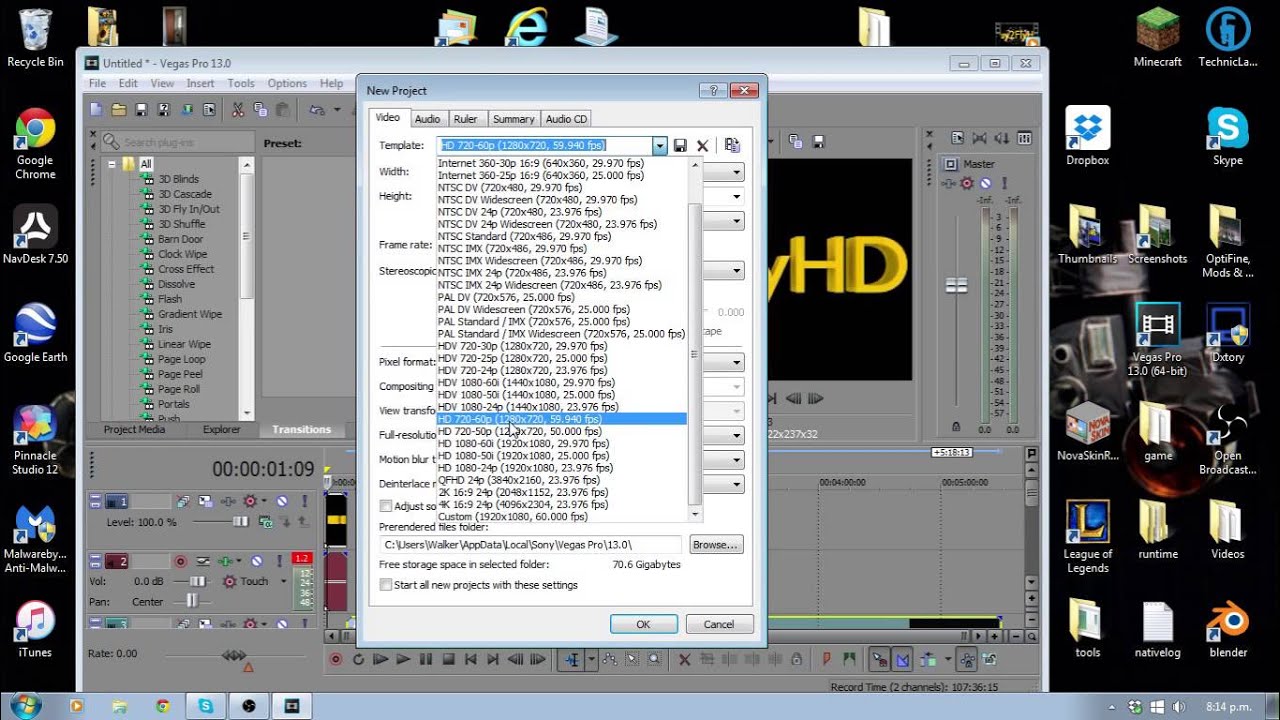1280x720 pixels.
Task: Switch to the Audio tab in New Project
Action: 427,119
